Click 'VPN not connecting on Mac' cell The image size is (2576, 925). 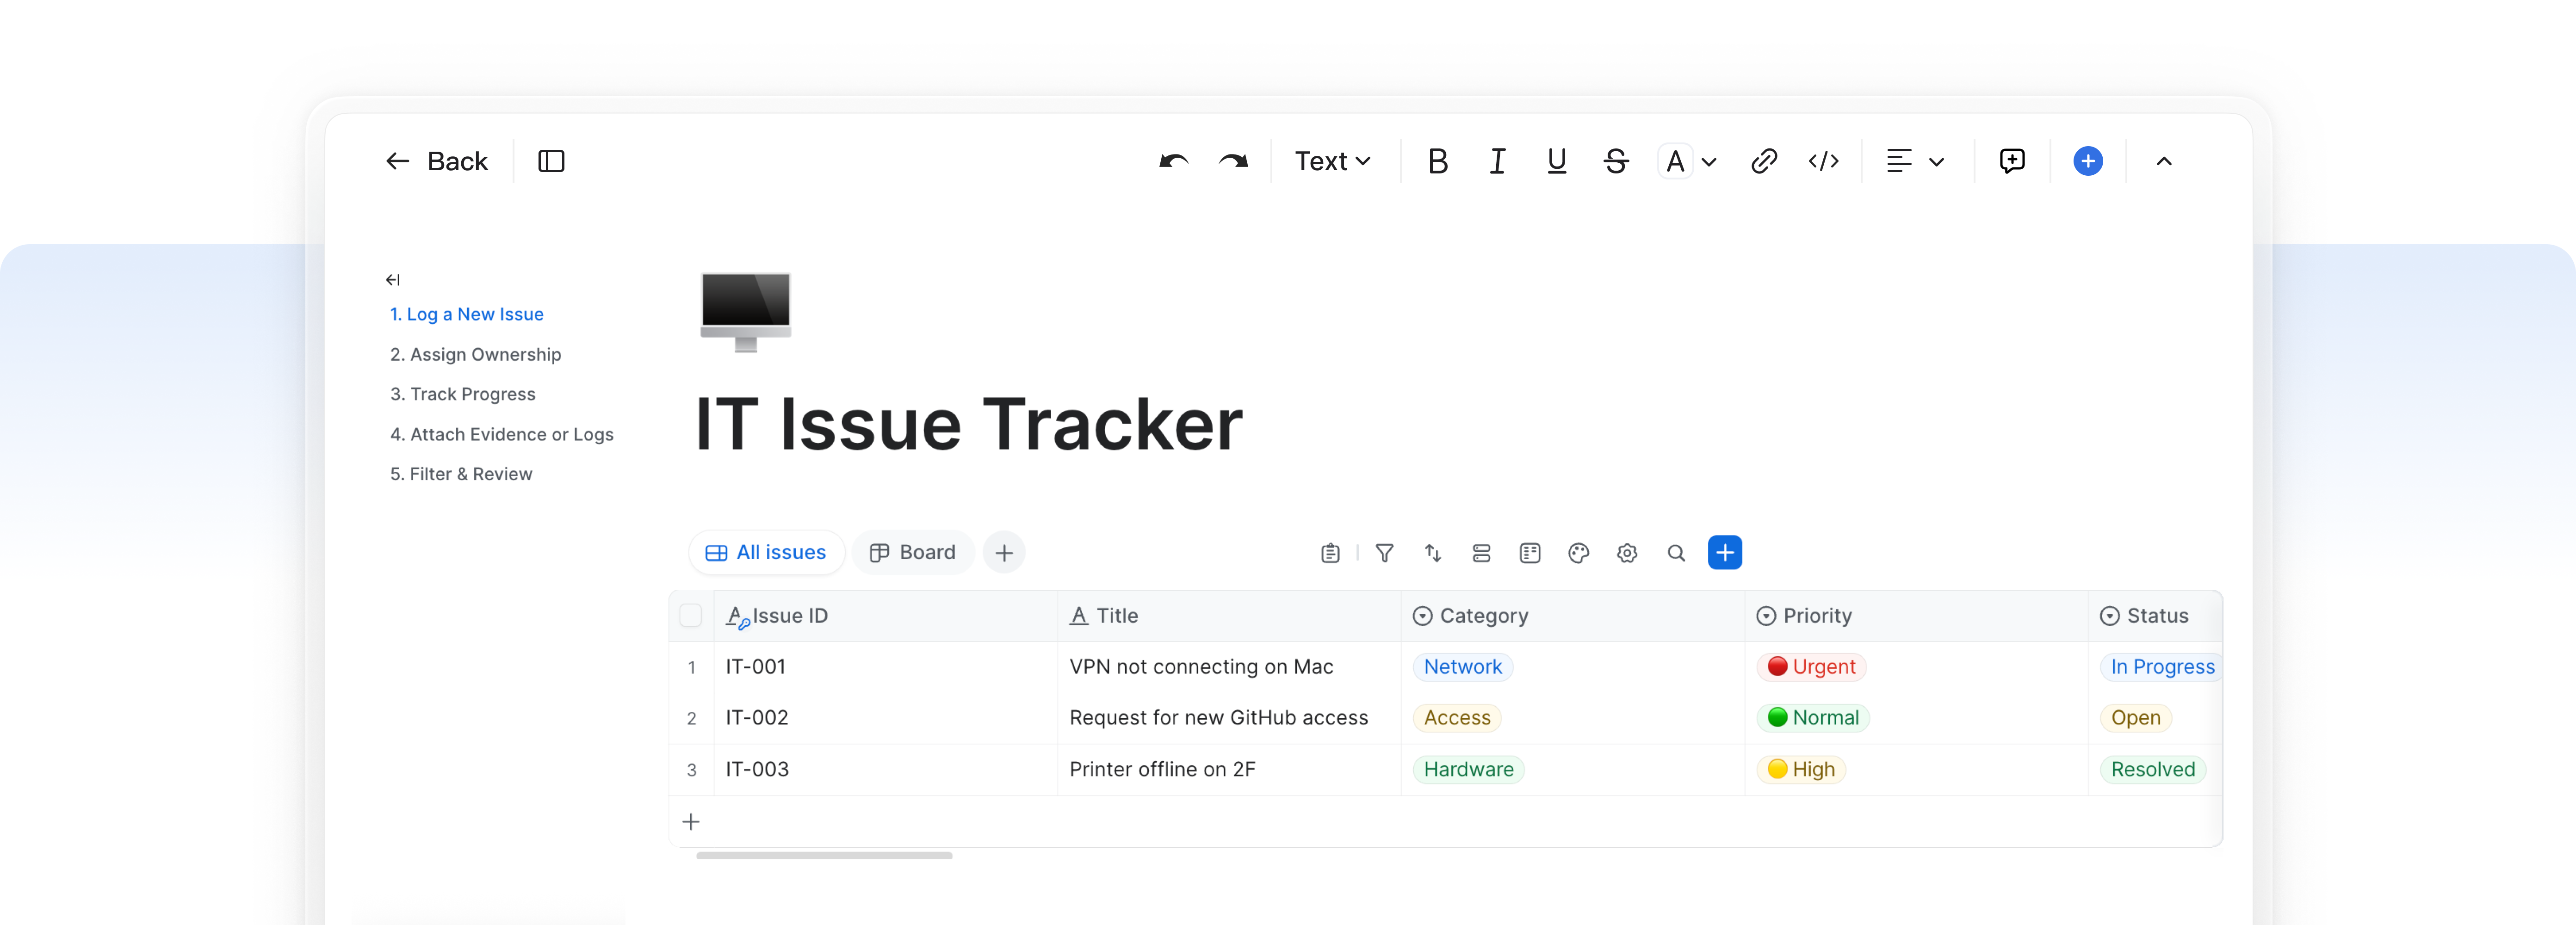[x=1229, y=667]
